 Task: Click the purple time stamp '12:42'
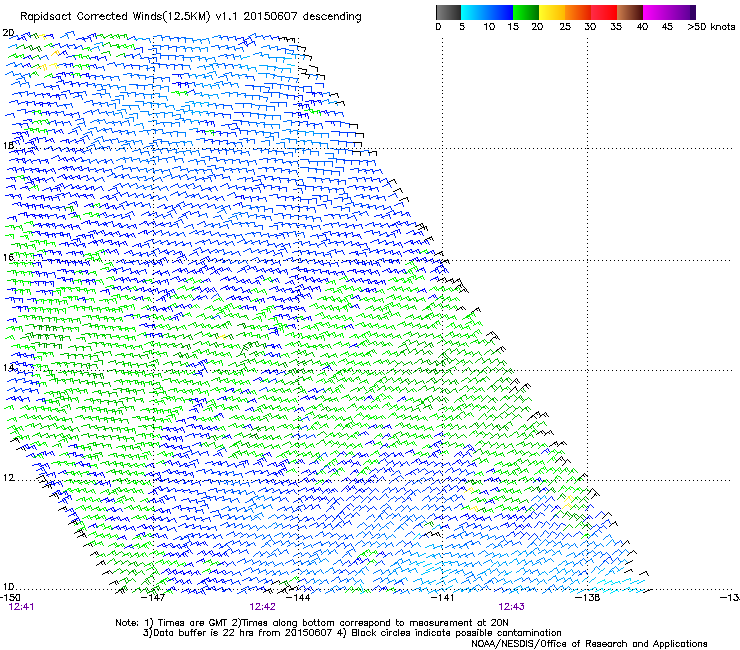[x=262, y=607]
